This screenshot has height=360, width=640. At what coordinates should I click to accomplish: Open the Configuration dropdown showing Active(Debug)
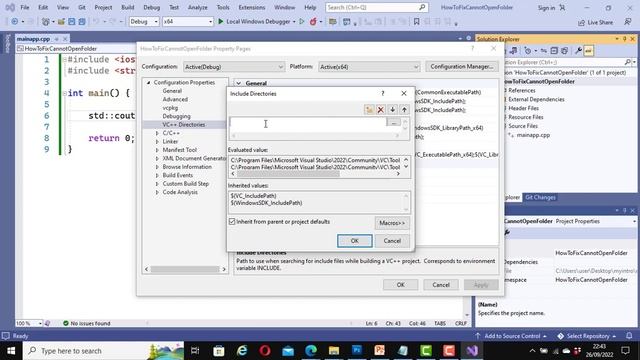233,67
